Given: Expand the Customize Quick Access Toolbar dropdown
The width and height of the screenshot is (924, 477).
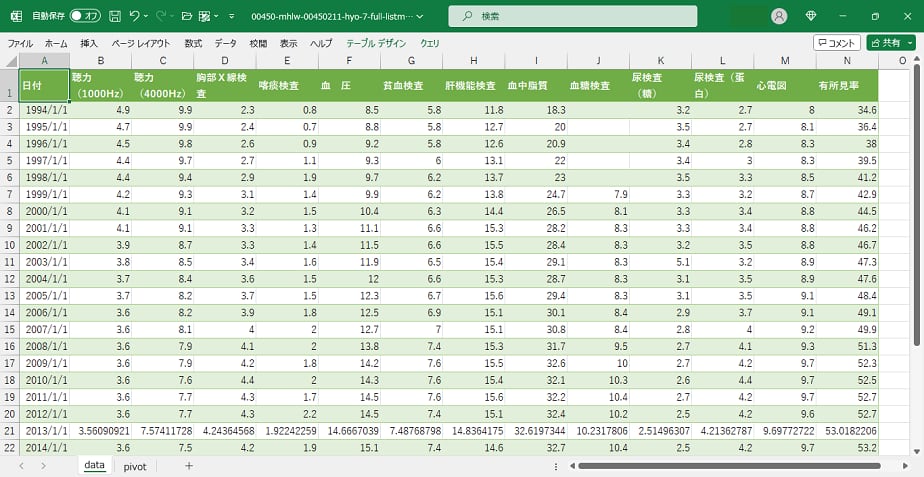Looking at the screenshot, I should coord(231,16).
